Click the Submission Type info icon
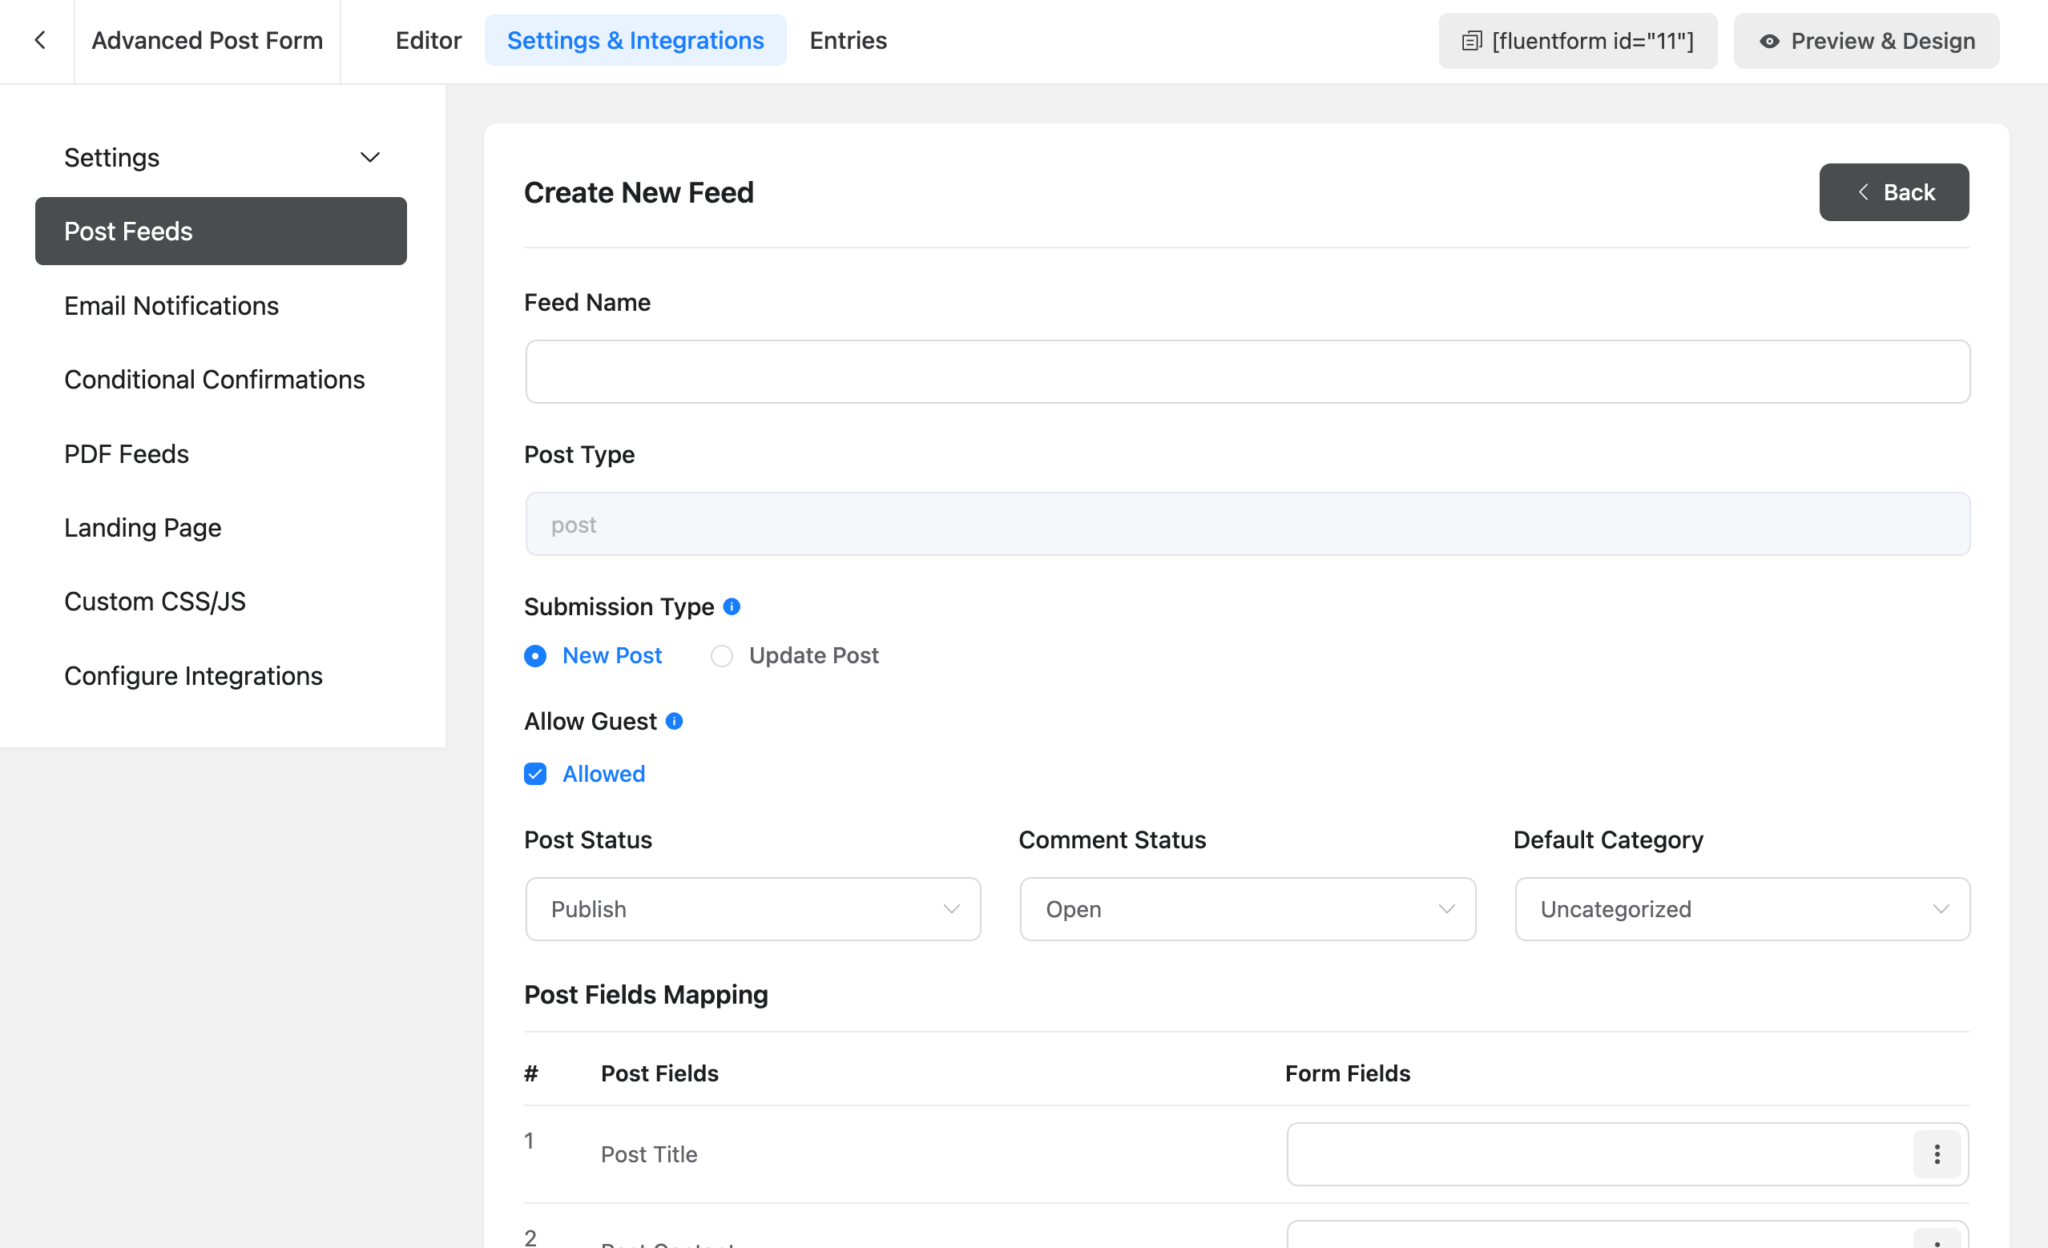The width and height of the screenshot is (2048, 1248). click(x=732, y=606)
